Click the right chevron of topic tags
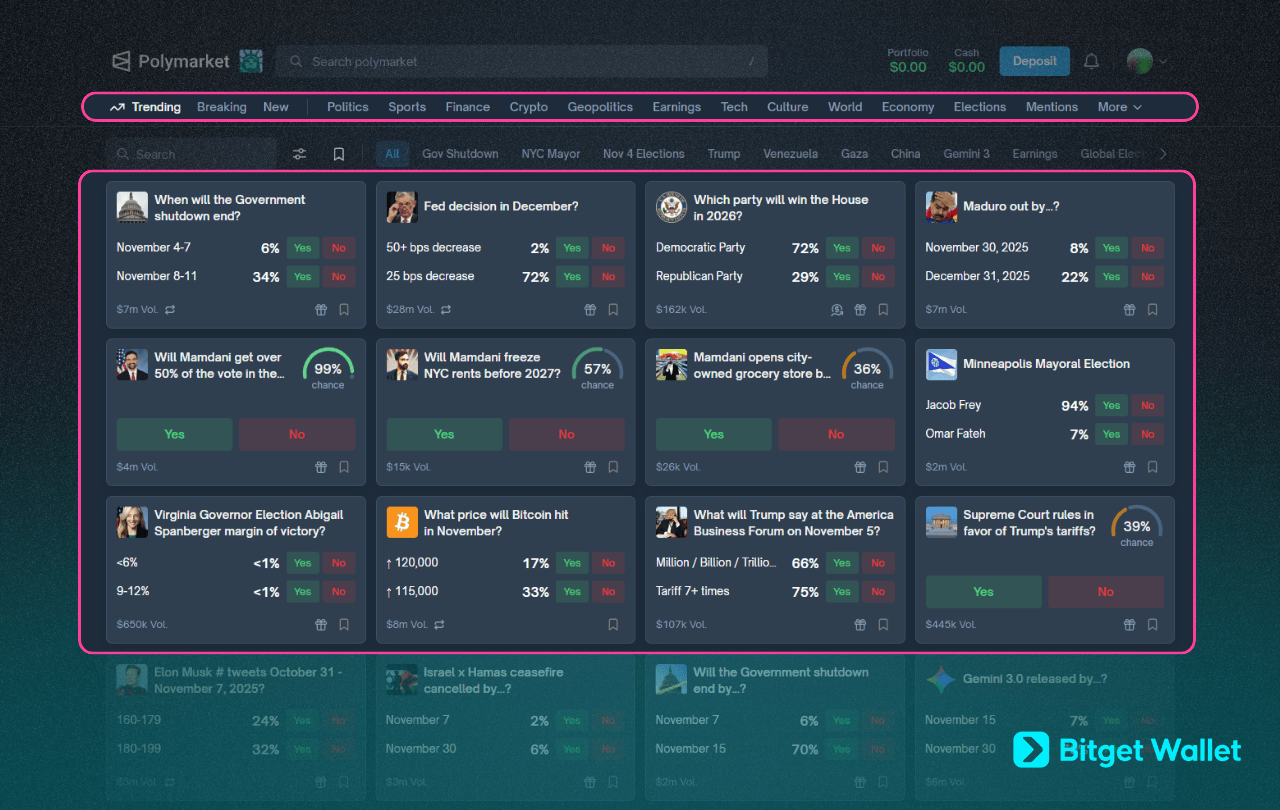Screen dimensions: 1280x810 tap(1162, 154)
